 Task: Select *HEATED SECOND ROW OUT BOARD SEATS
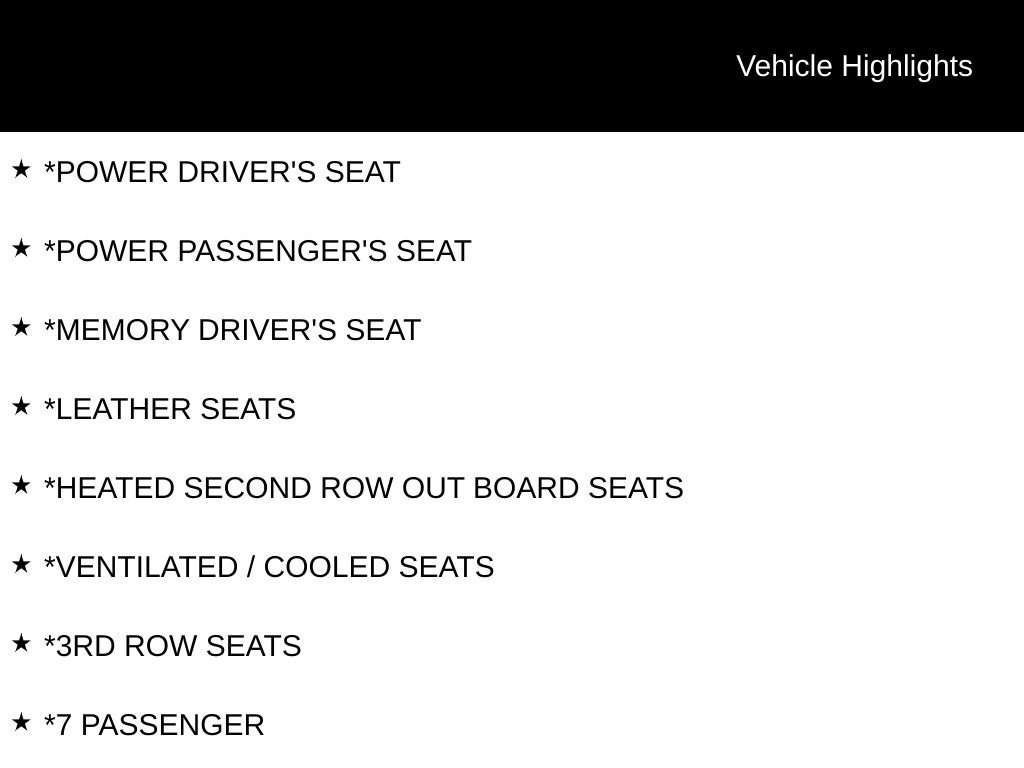point(364,488)
